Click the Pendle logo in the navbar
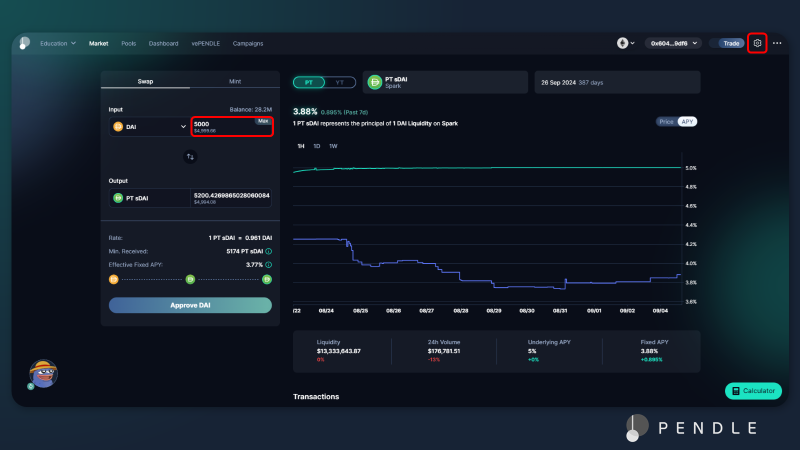Image resolution: width=800 pixels, height=450 pixels. click(24, 43)
